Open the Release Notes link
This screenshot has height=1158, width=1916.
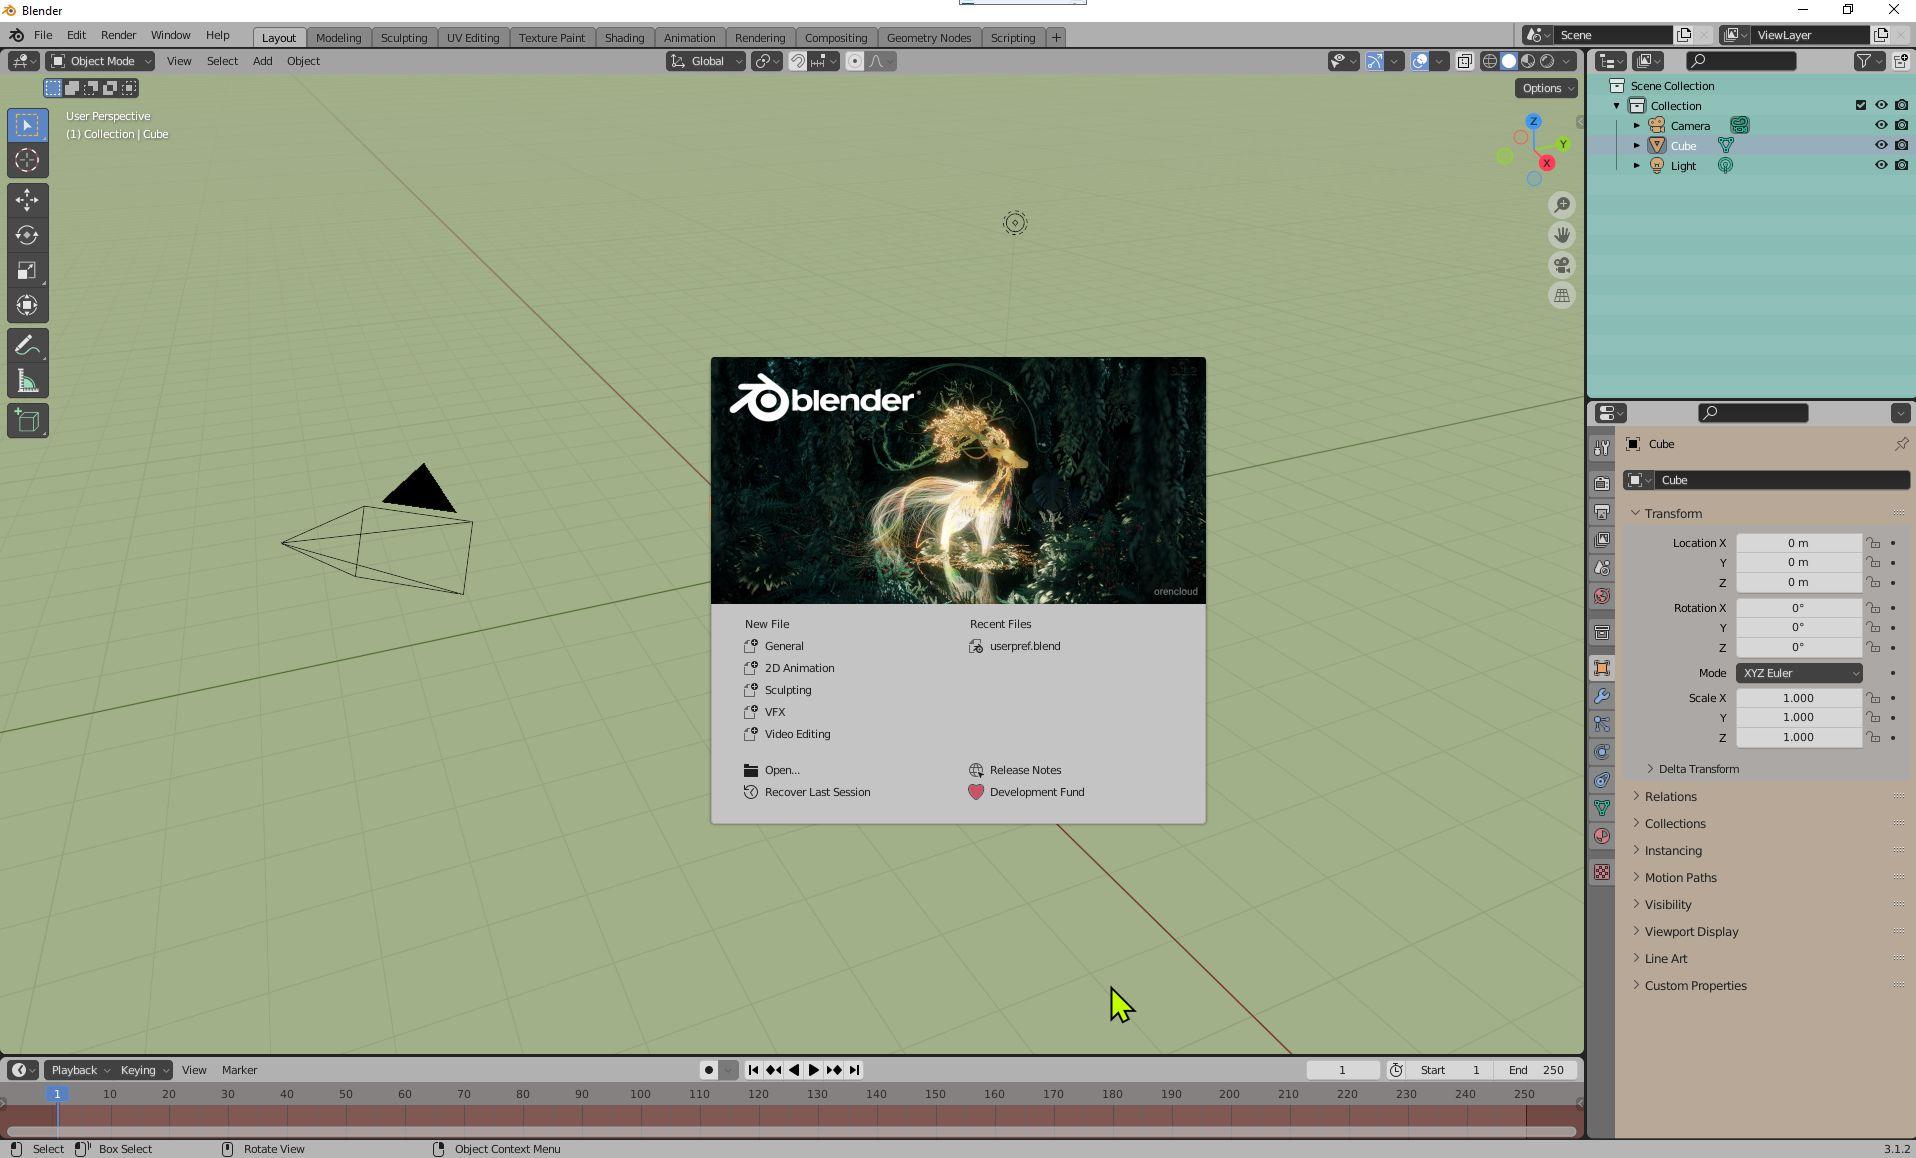[x=1015, y=771]
